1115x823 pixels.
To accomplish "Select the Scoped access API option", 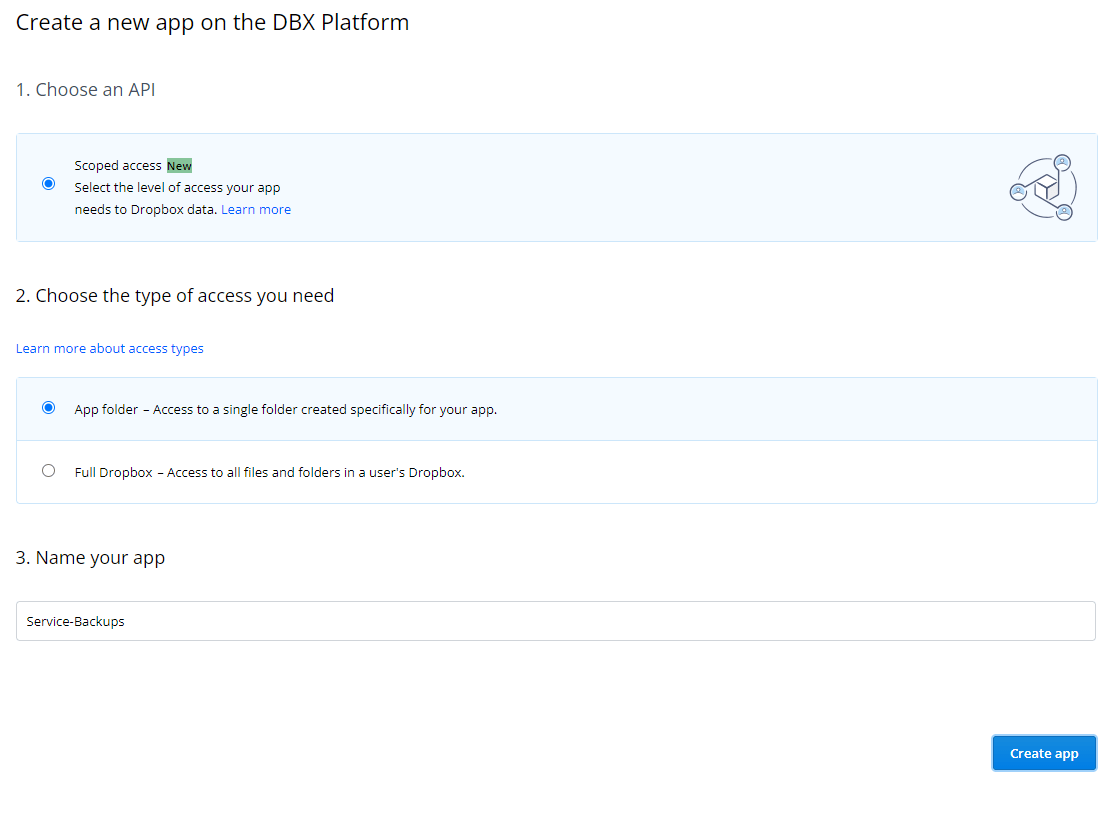I will 48,184.
